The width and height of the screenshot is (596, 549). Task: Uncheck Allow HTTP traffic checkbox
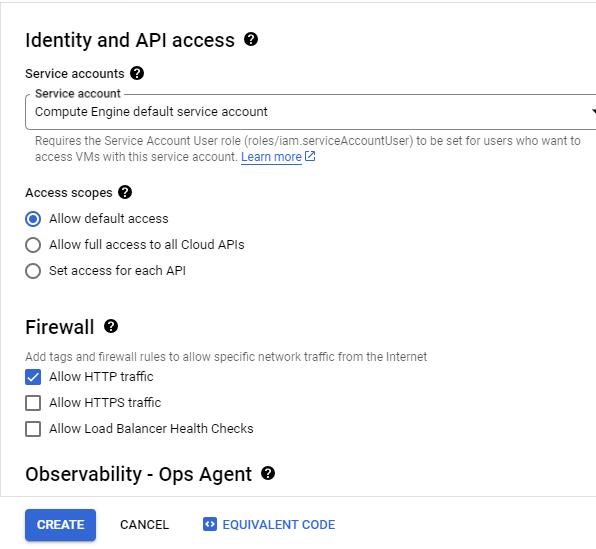coord(33,377)
